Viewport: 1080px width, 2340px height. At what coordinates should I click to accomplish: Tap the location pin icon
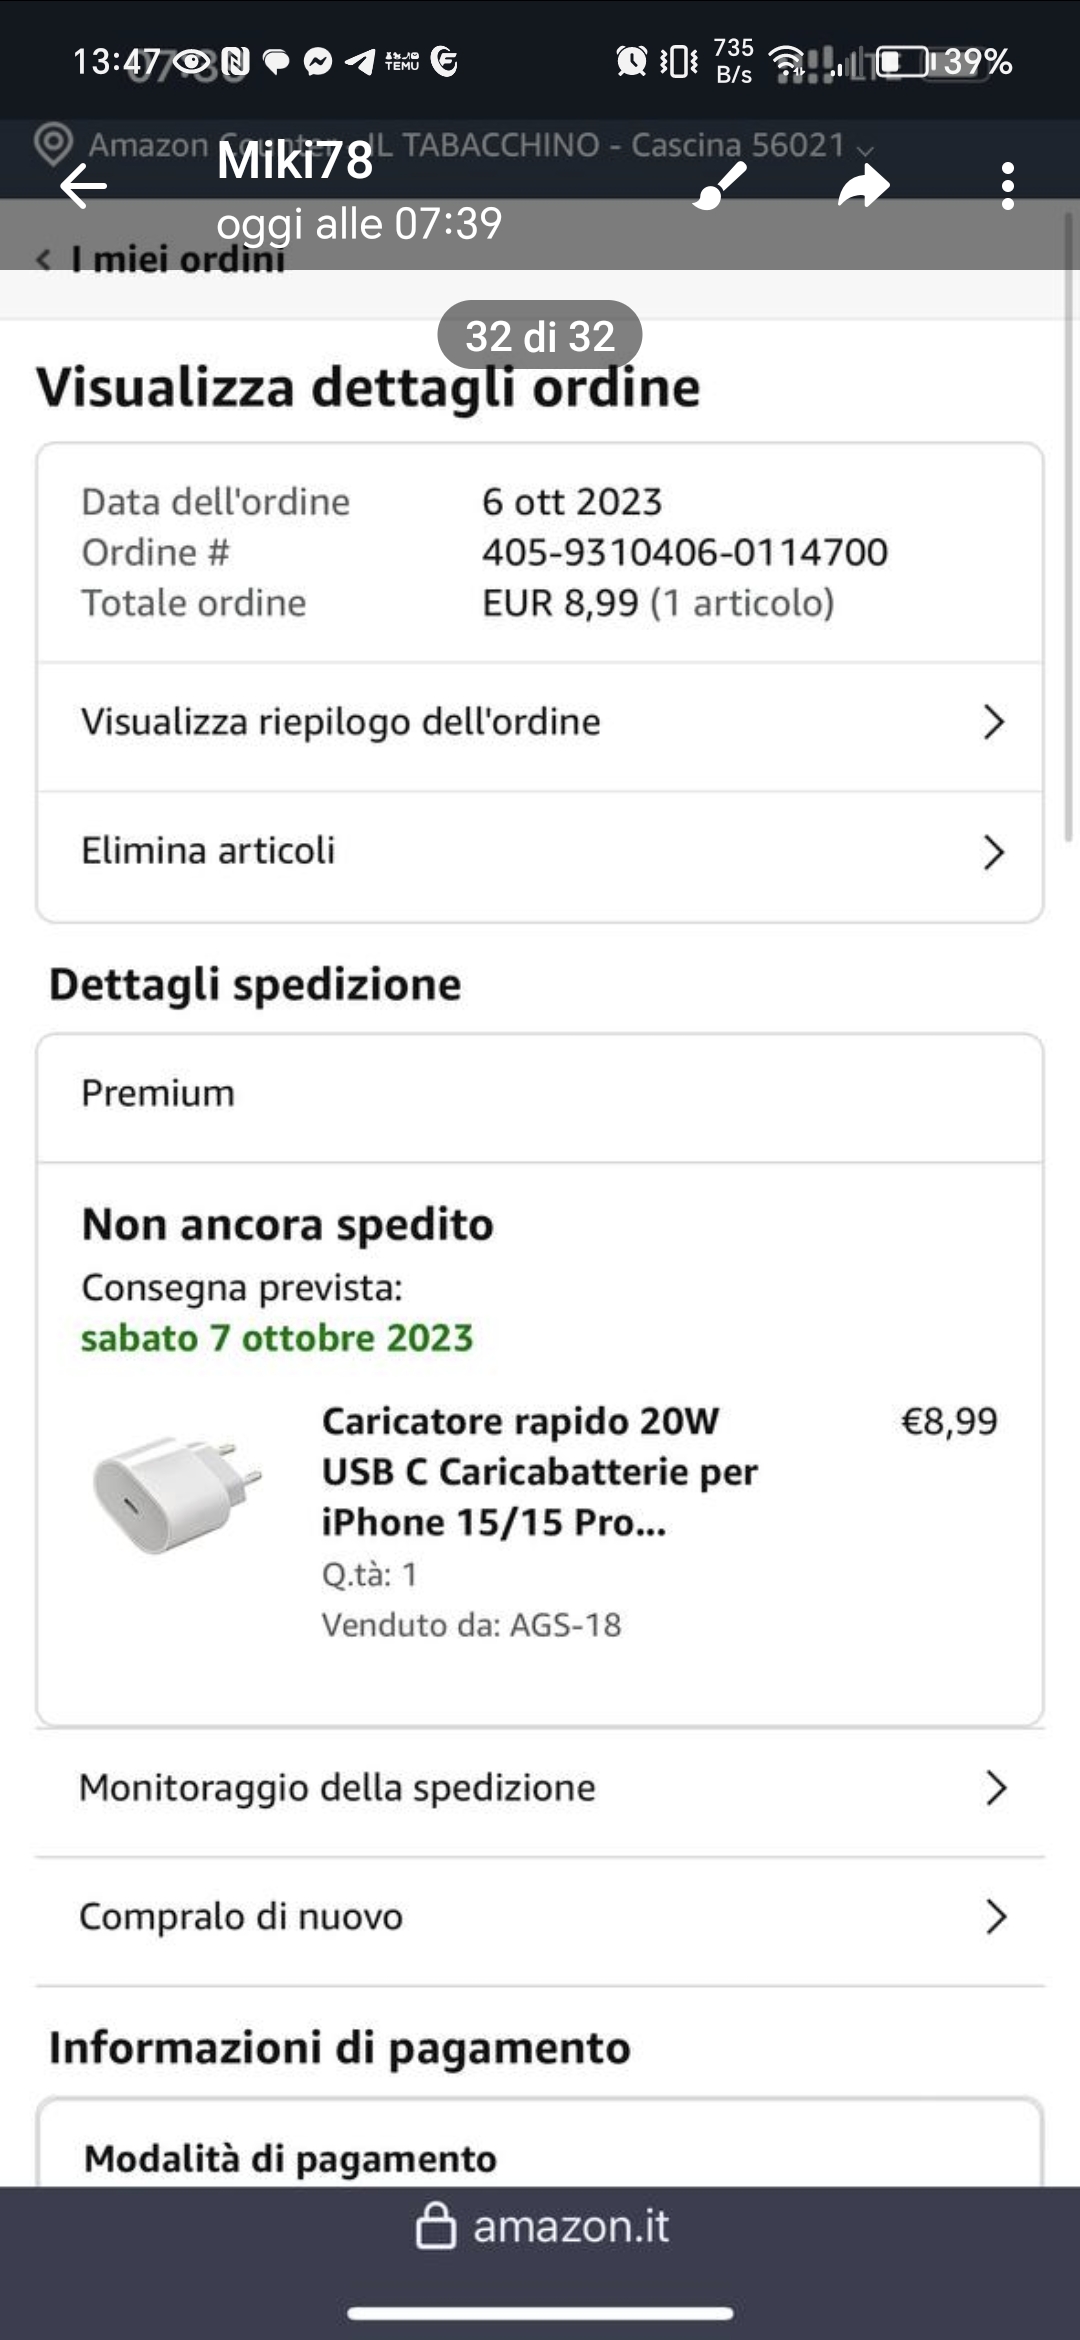pos(53,144)
